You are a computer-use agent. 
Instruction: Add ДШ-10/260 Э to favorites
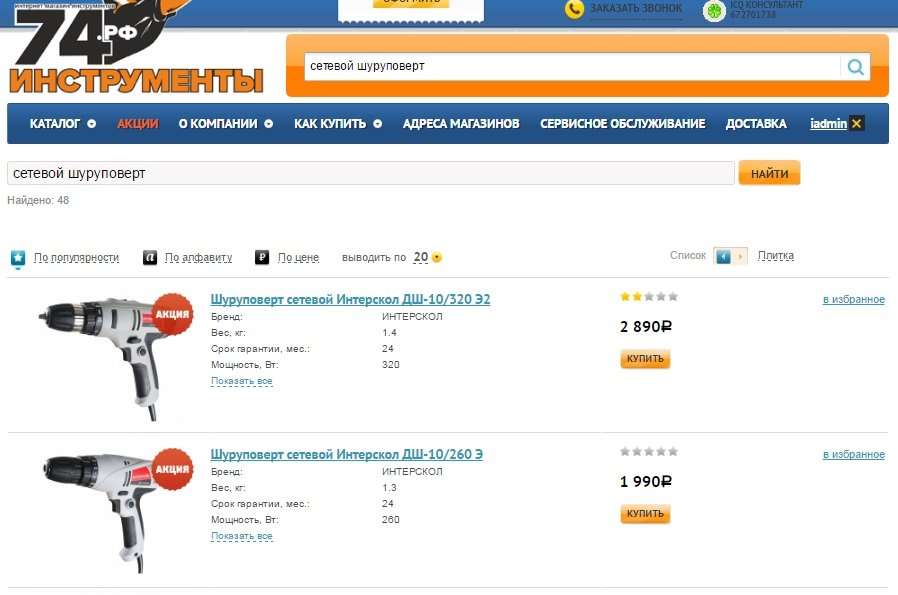853,454
